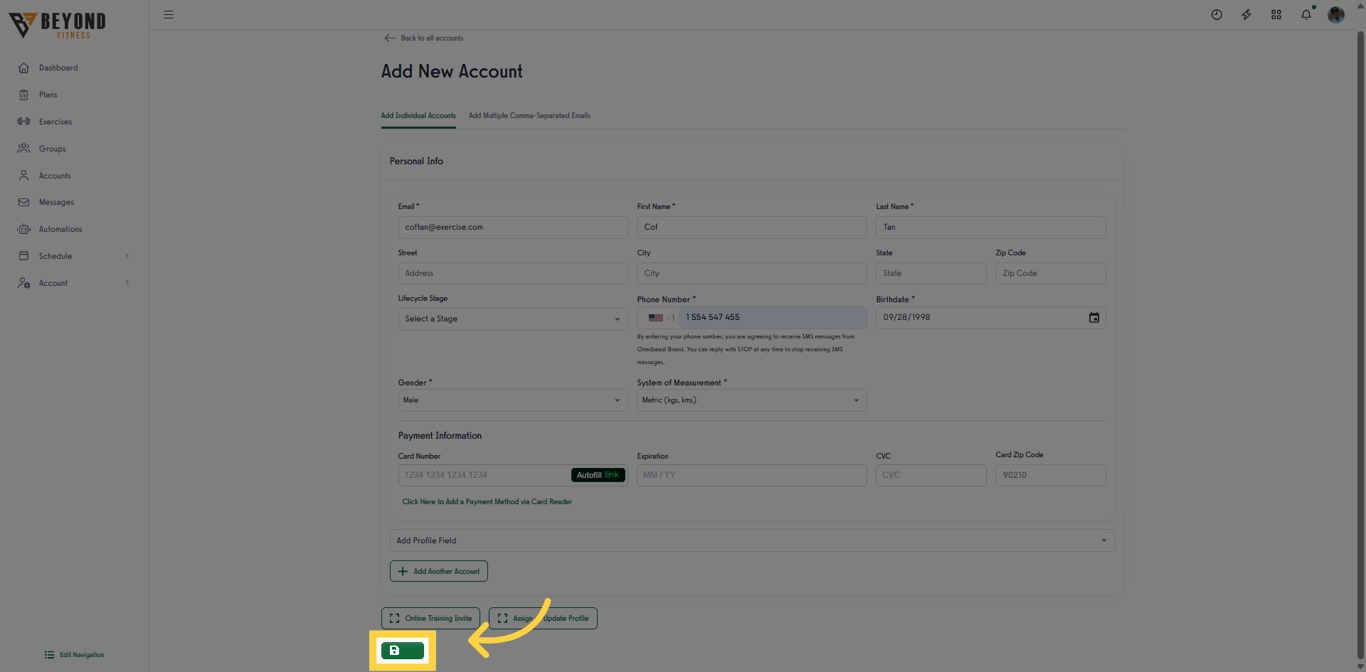Image resolution: width=1366 pixels, height=672 pixels.
Task: Open the Gender dropdown
Action: click(x=512, y=399)
